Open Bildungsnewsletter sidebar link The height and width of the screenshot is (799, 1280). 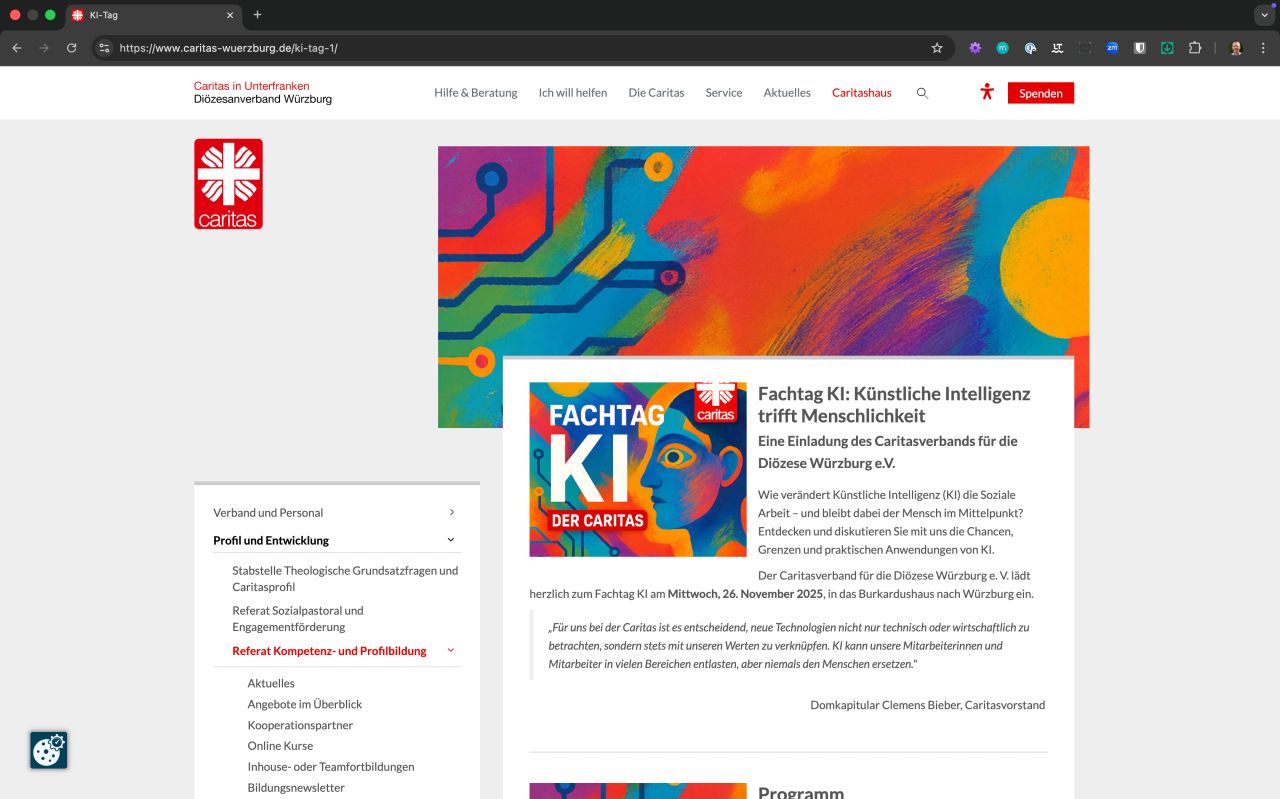tap(296, 788)
